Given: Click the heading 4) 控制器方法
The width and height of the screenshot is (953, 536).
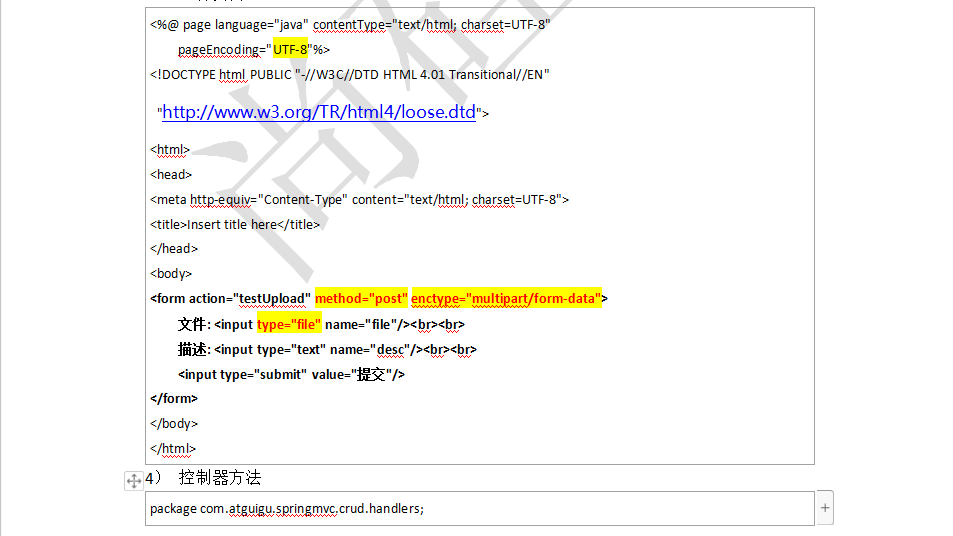Looking at the screenshot, I should (203, 478).
